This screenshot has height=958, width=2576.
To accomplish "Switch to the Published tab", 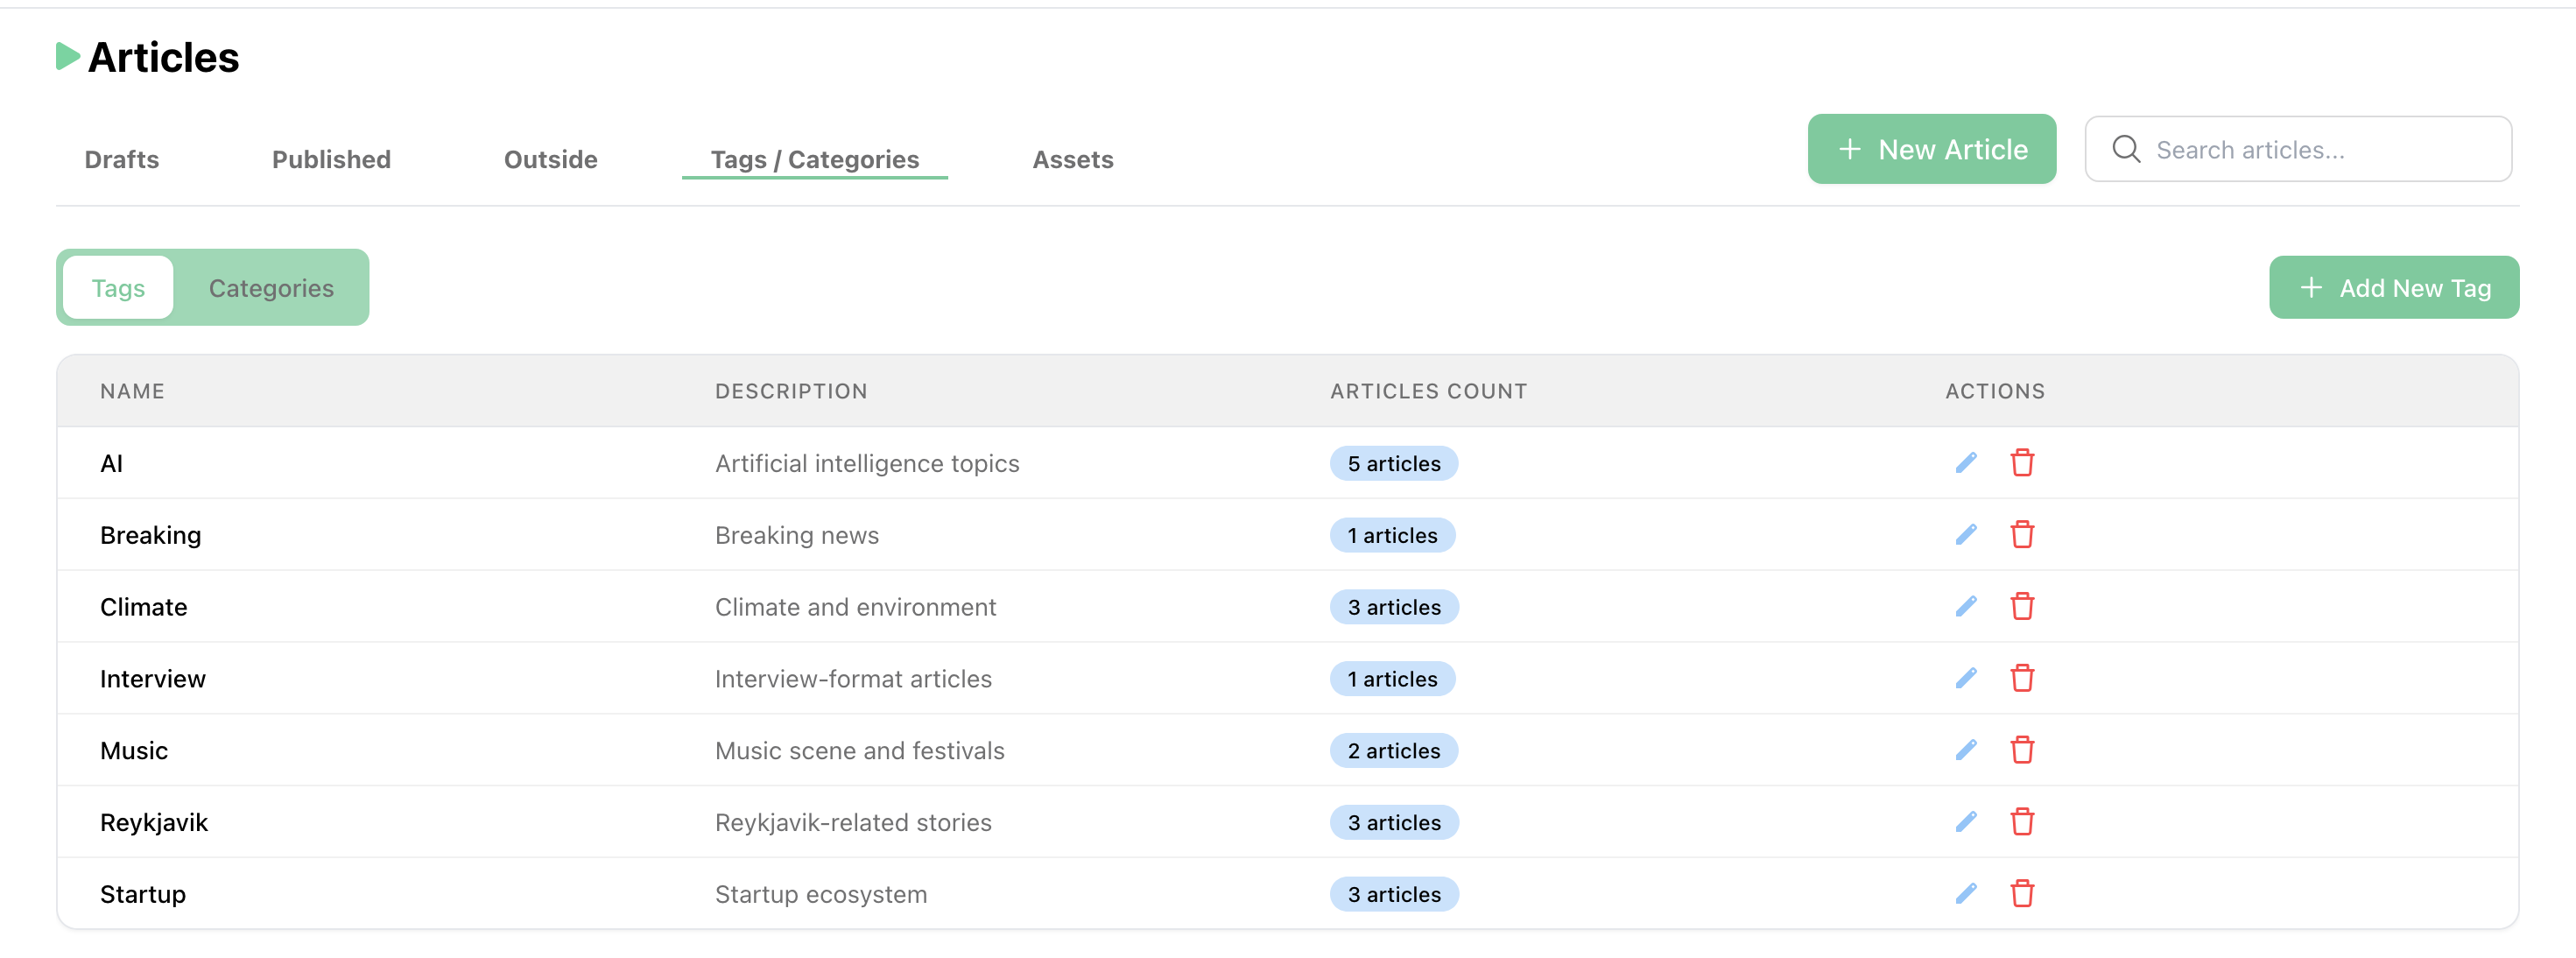I will [331, 160].
